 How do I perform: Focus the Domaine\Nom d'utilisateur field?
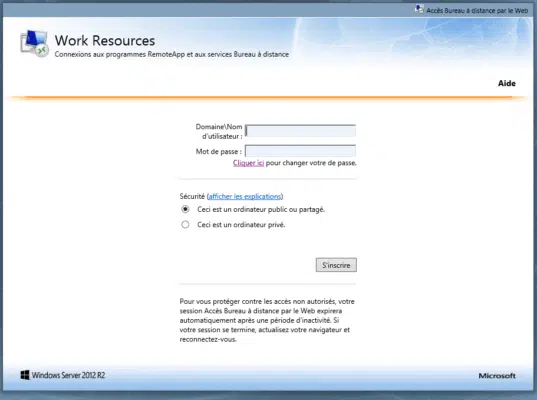click(x=301, y=131)
